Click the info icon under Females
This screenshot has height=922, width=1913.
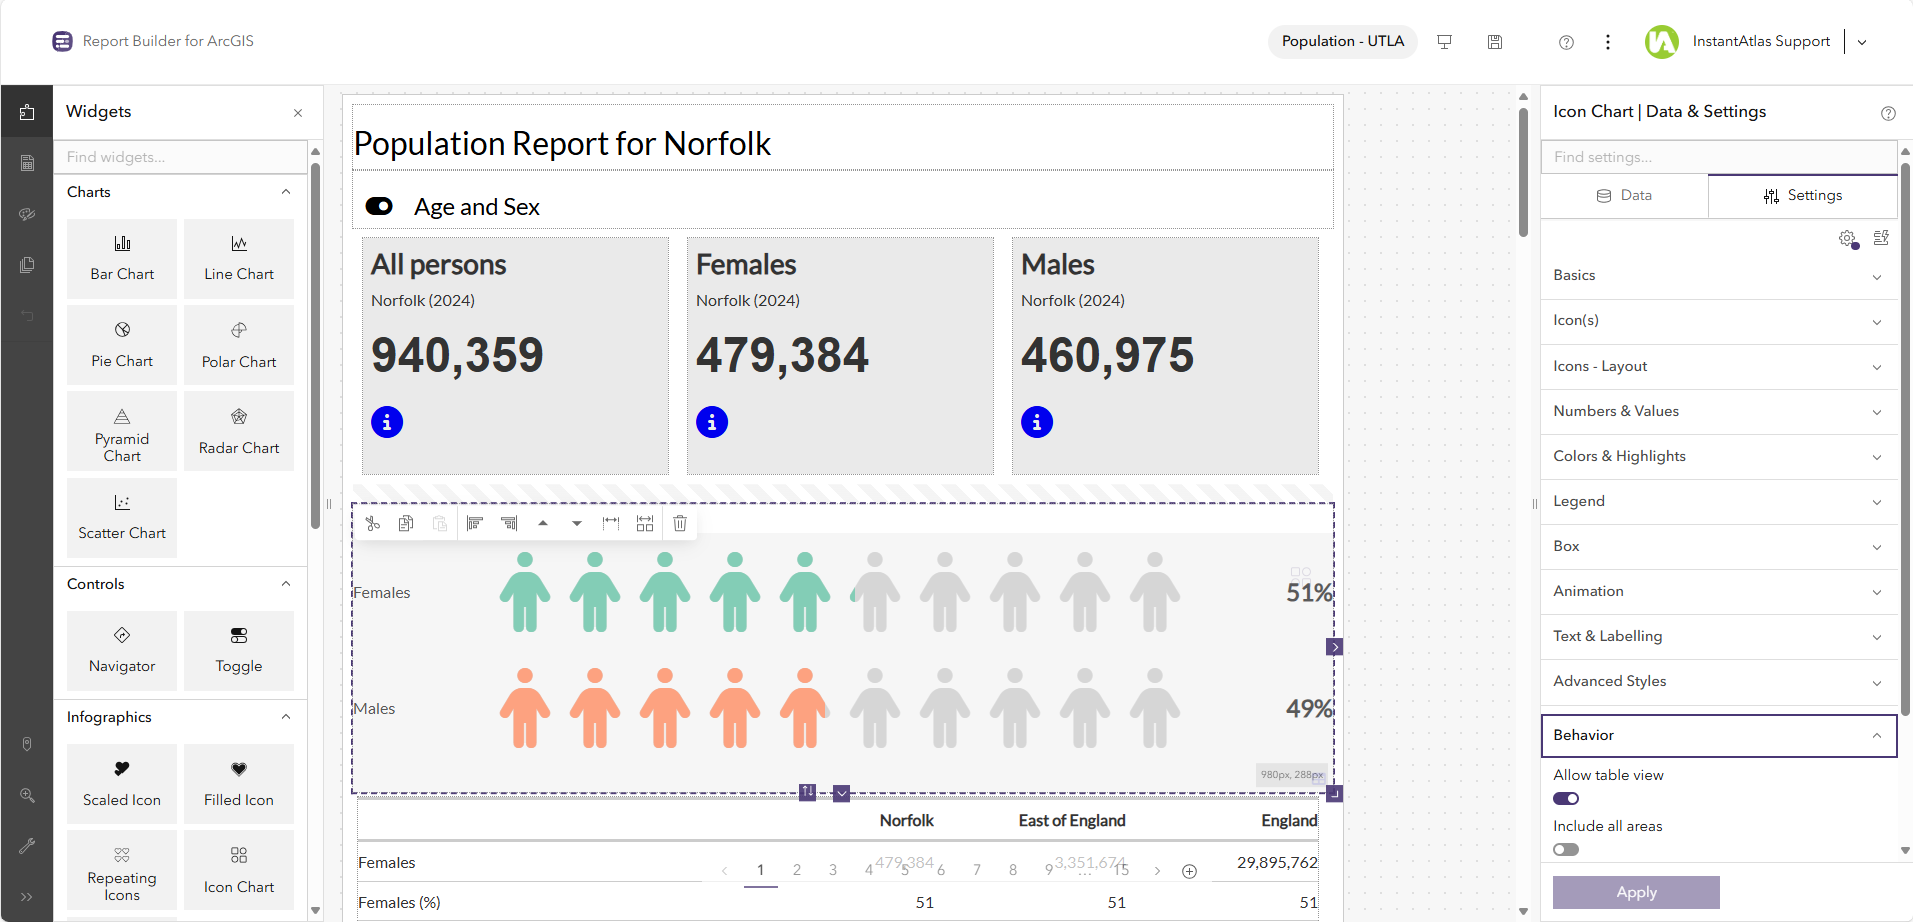712,422
